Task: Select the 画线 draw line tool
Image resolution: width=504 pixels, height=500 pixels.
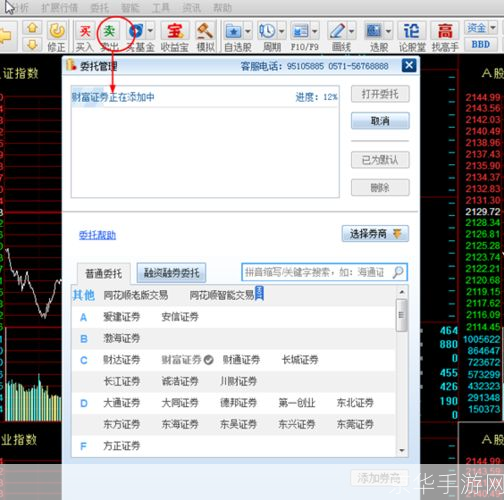Action: coord(337,31)
